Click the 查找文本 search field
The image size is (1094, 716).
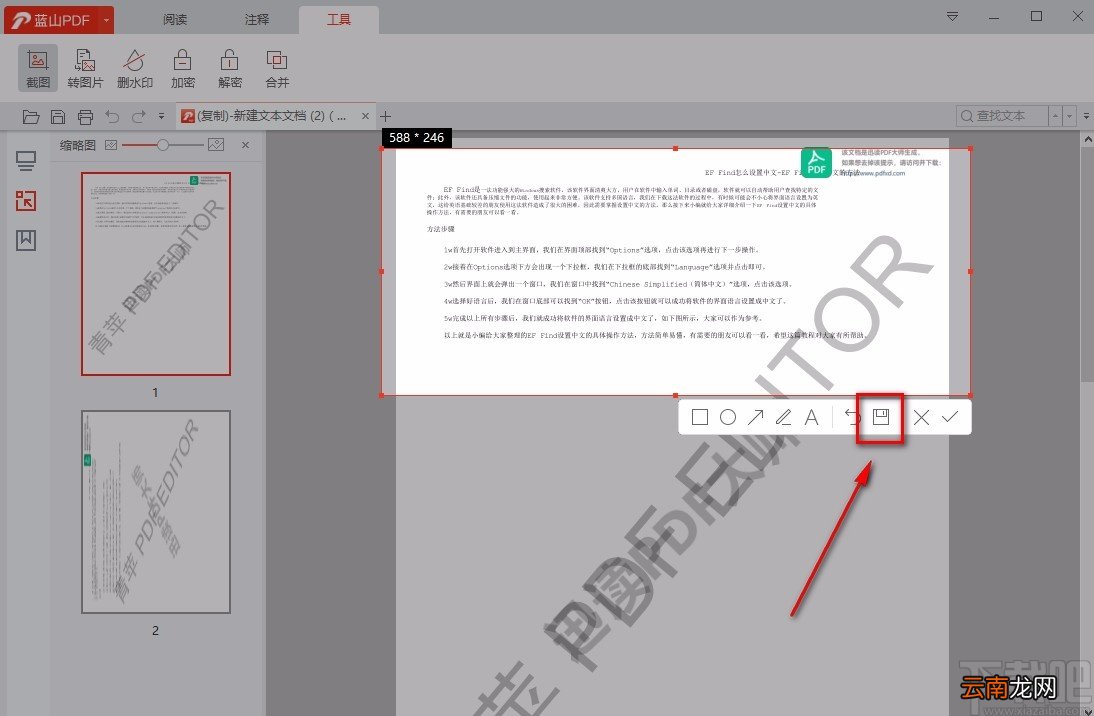(1001, 116)
